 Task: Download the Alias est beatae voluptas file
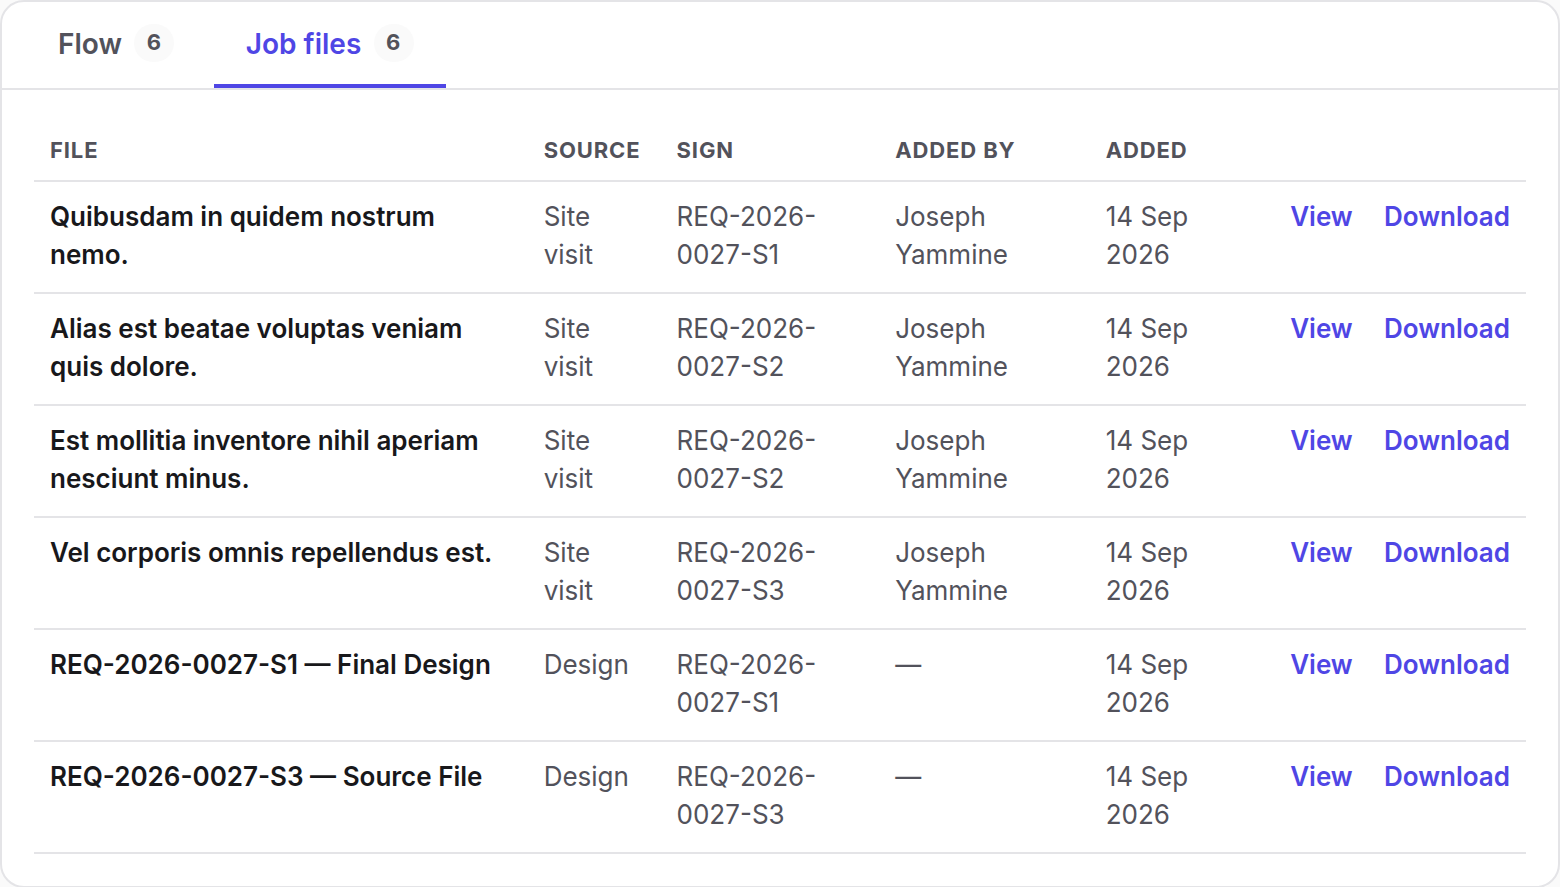(1446, 329)
